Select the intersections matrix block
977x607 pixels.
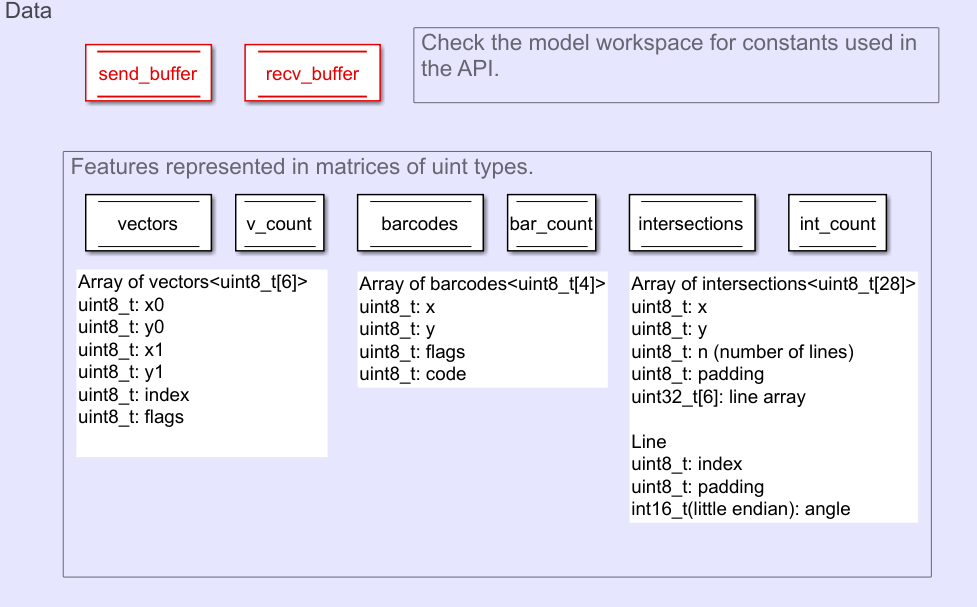[691, 222]
